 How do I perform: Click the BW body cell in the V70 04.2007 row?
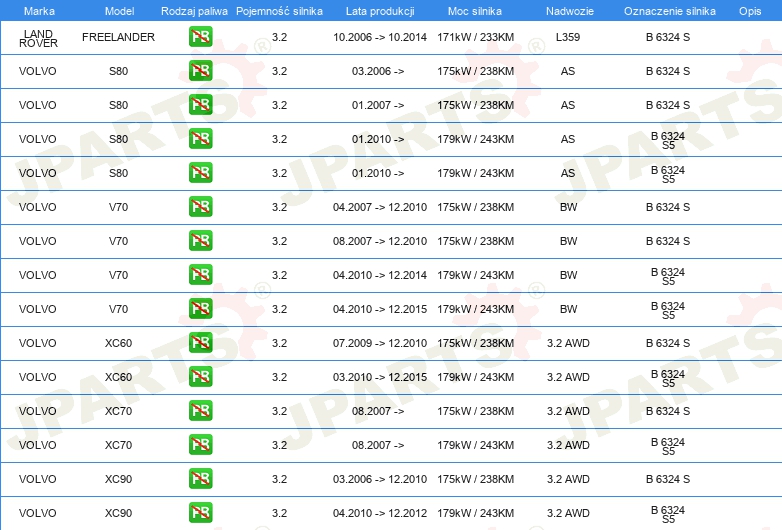tap(568, 207)
